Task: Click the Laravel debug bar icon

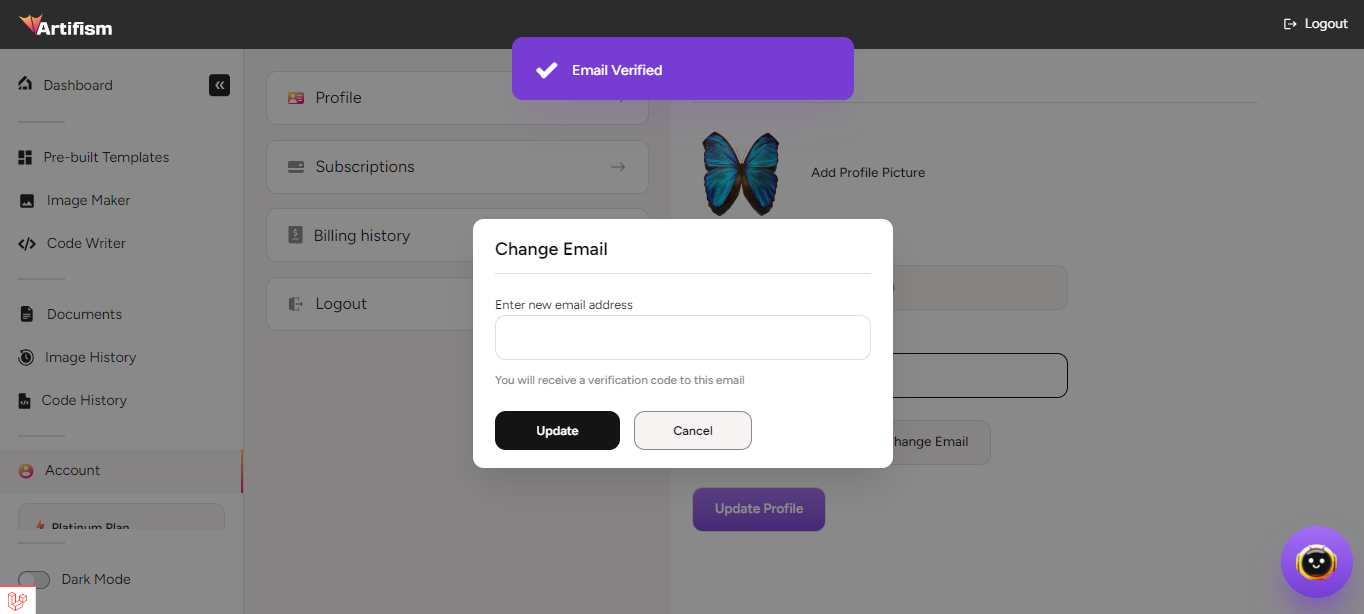Action: tap(17, 601)
